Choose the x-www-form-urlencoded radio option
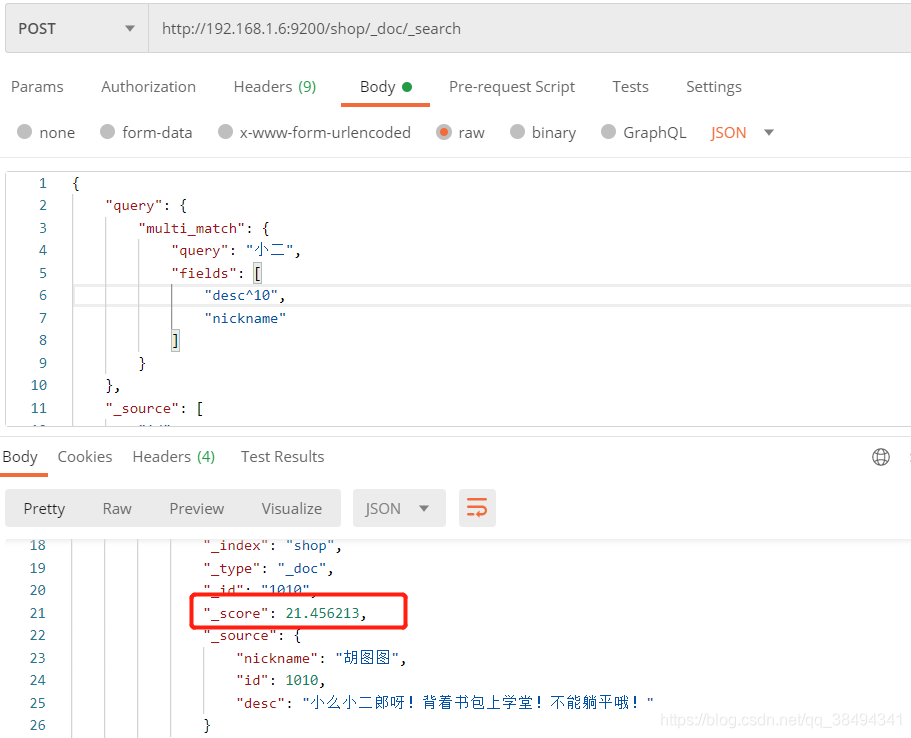The height and width of the screenshot is (738, 911). point(226,132)
